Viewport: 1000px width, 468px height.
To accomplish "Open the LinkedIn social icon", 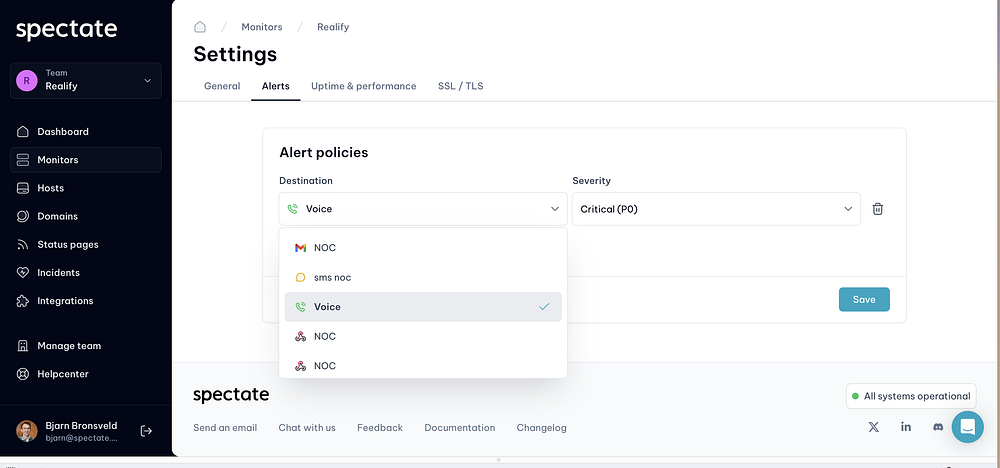I will tap(906, 427).
